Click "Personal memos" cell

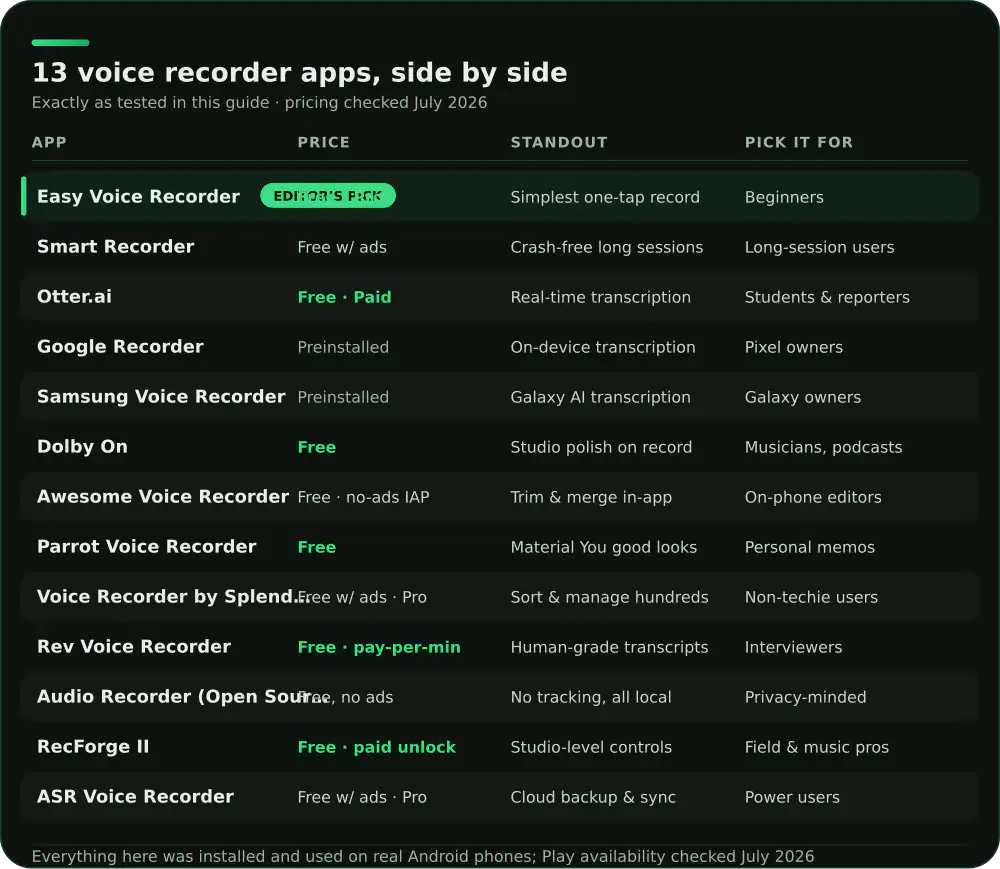tap(809, 547)
